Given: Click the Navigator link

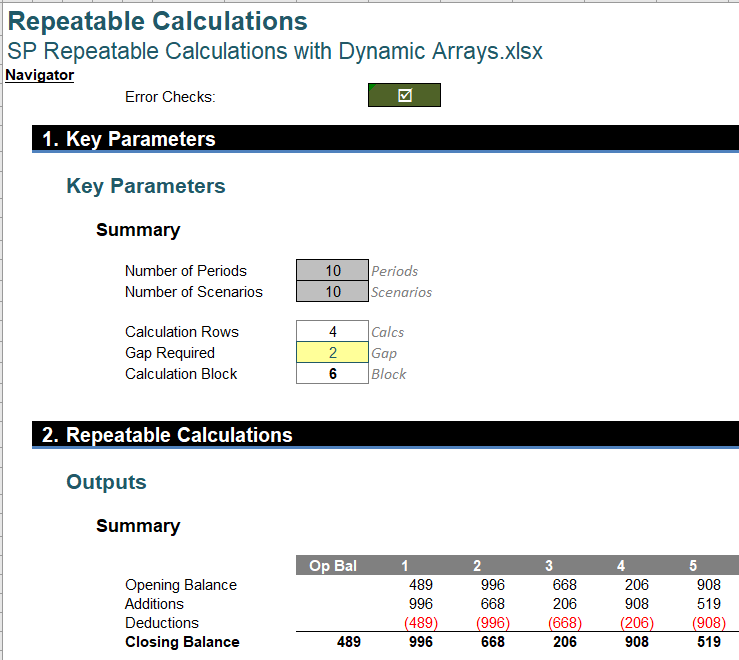Looking at the screenshot, I should point(40,75).
